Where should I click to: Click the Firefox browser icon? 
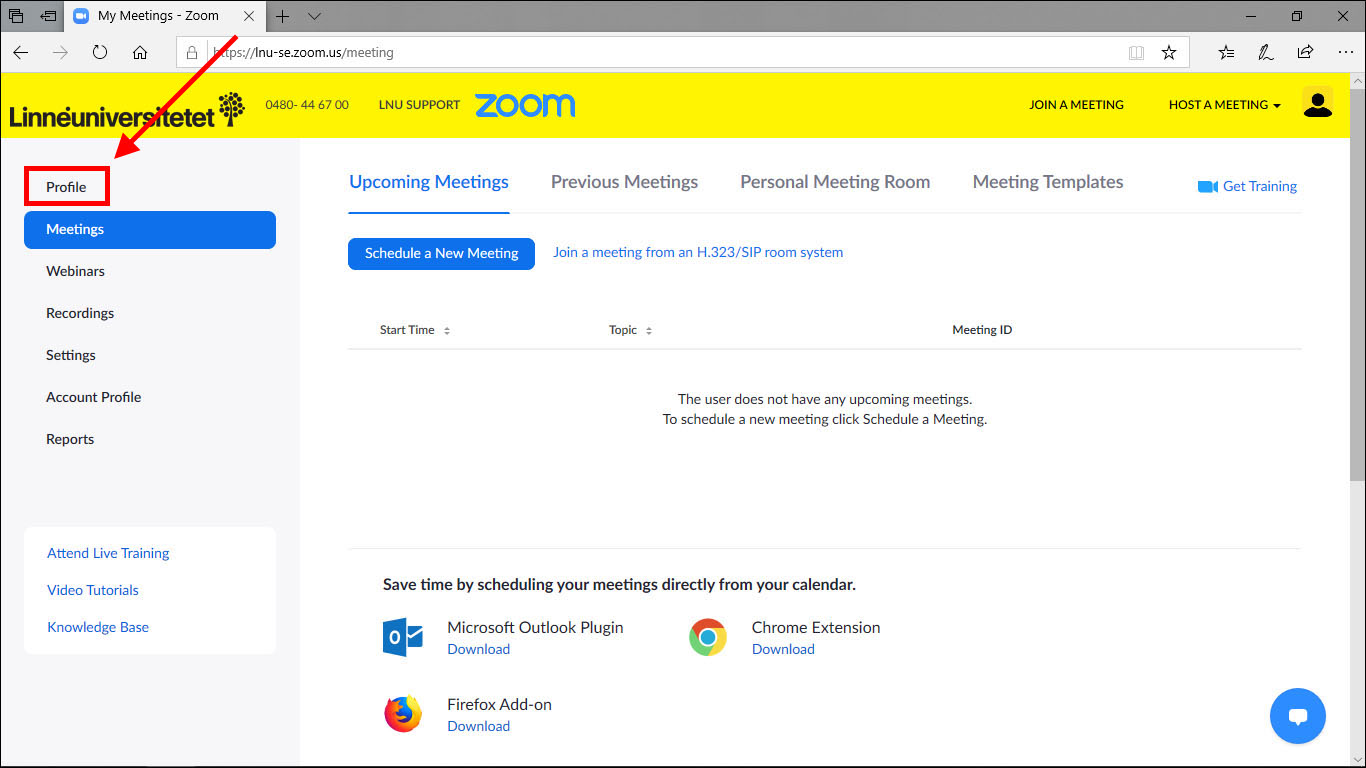click(403, 714)
